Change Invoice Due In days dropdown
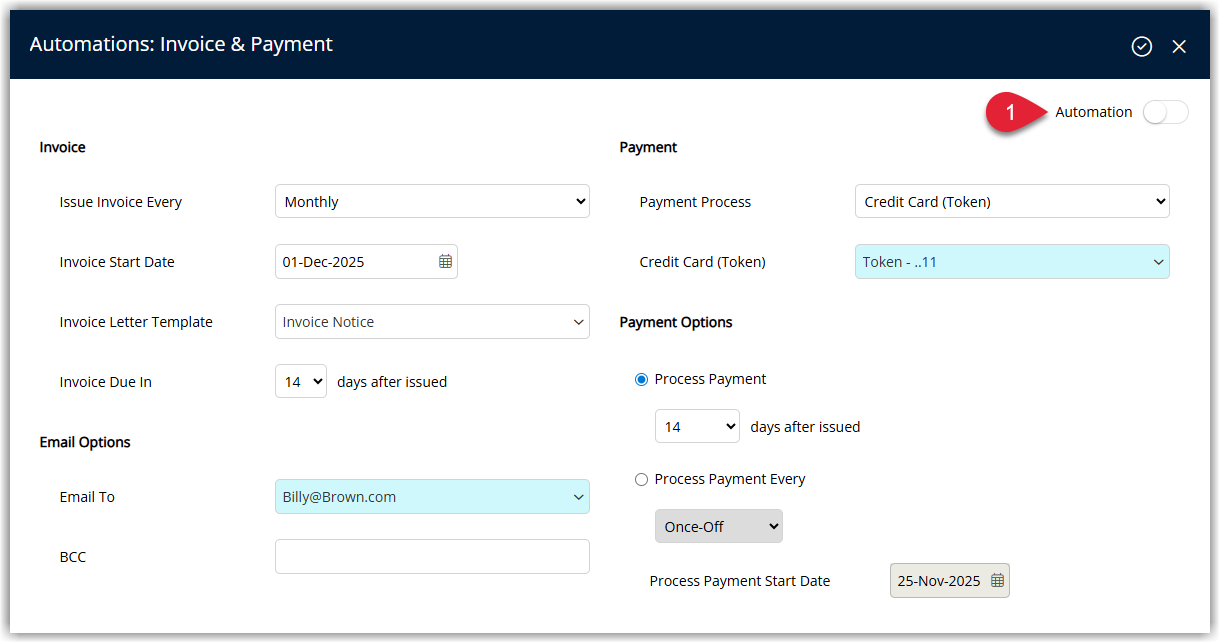This screenshot has height=643, width=1220. (301, 381)
